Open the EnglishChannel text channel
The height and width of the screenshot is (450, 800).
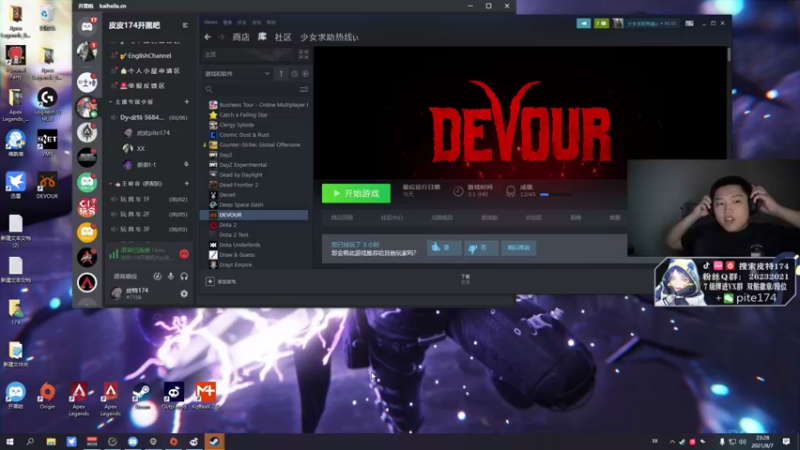148,56
